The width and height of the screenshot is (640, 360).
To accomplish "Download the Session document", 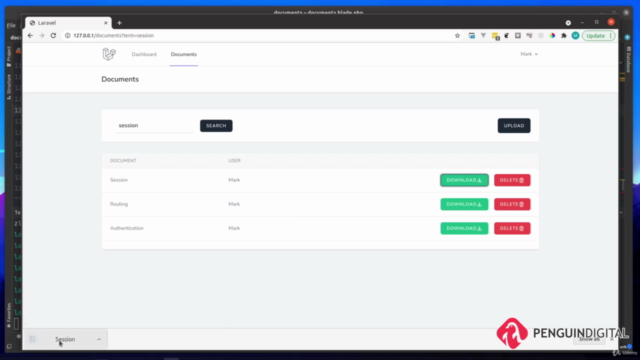I will (464, 180).
